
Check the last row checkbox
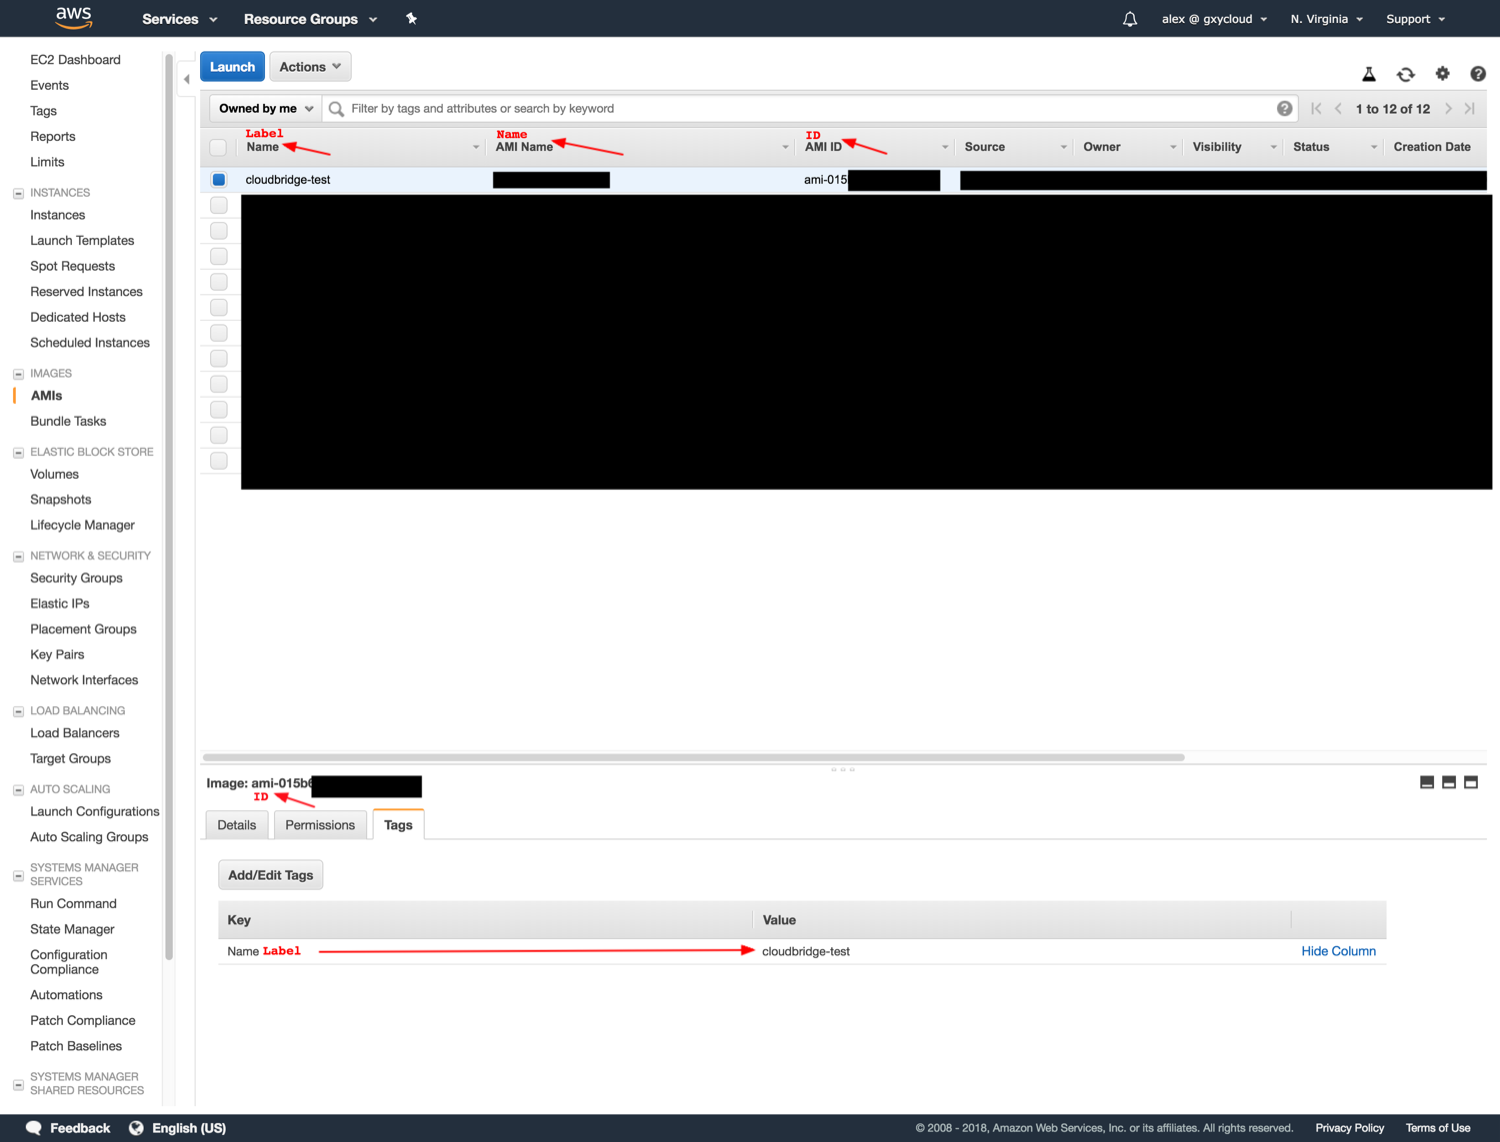219,461
